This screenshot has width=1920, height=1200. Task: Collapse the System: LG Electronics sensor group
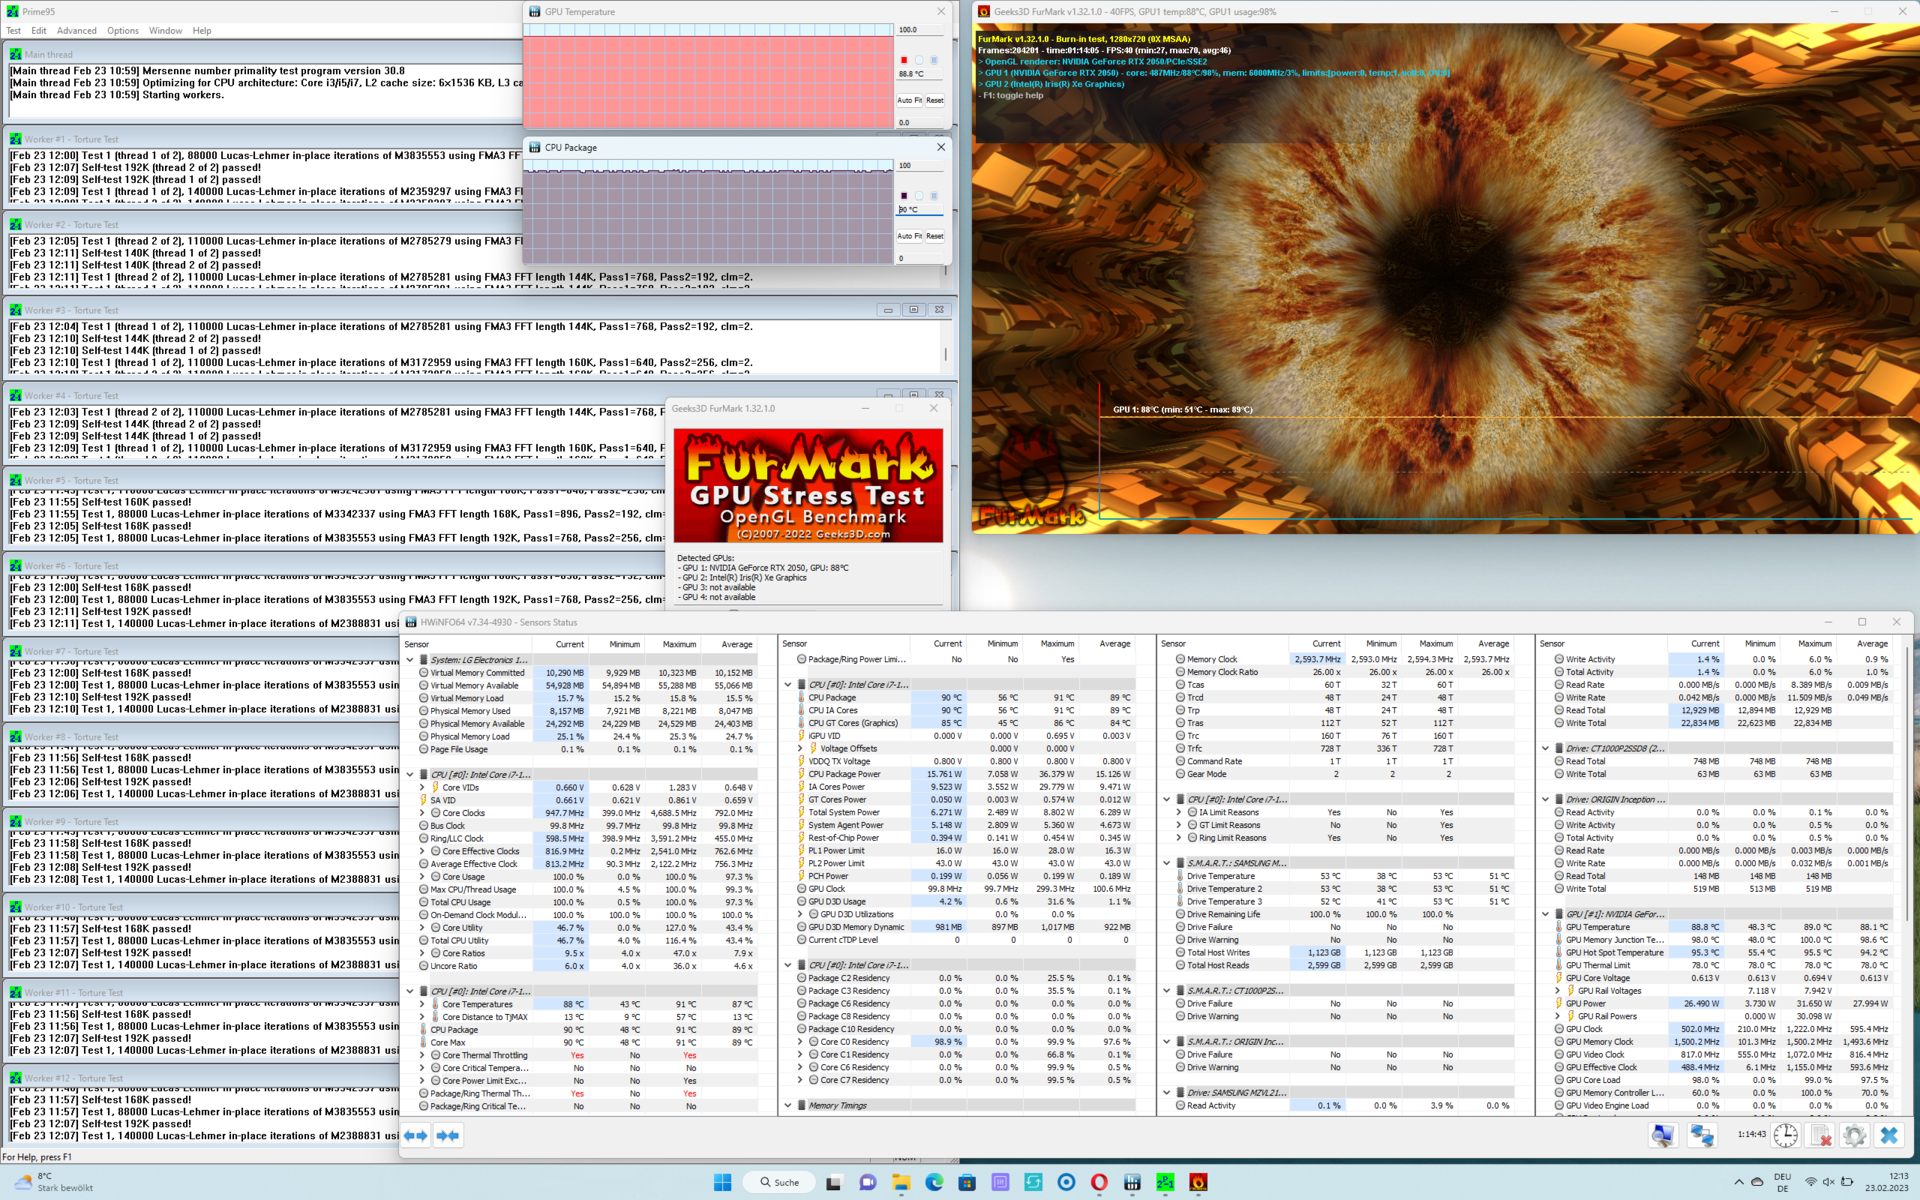pos(410,660)
